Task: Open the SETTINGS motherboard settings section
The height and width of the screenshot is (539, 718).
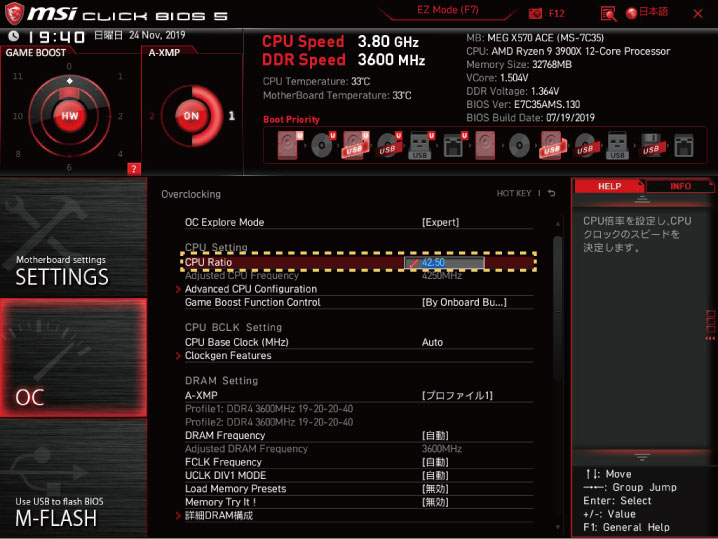Action: click(73, 237)
